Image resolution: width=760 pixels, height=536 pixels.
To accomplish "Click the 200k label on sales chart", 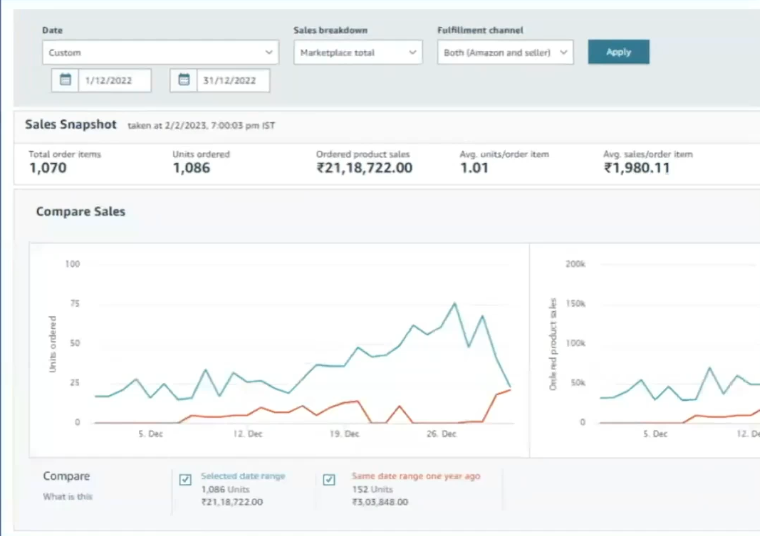I will (575, 264).
